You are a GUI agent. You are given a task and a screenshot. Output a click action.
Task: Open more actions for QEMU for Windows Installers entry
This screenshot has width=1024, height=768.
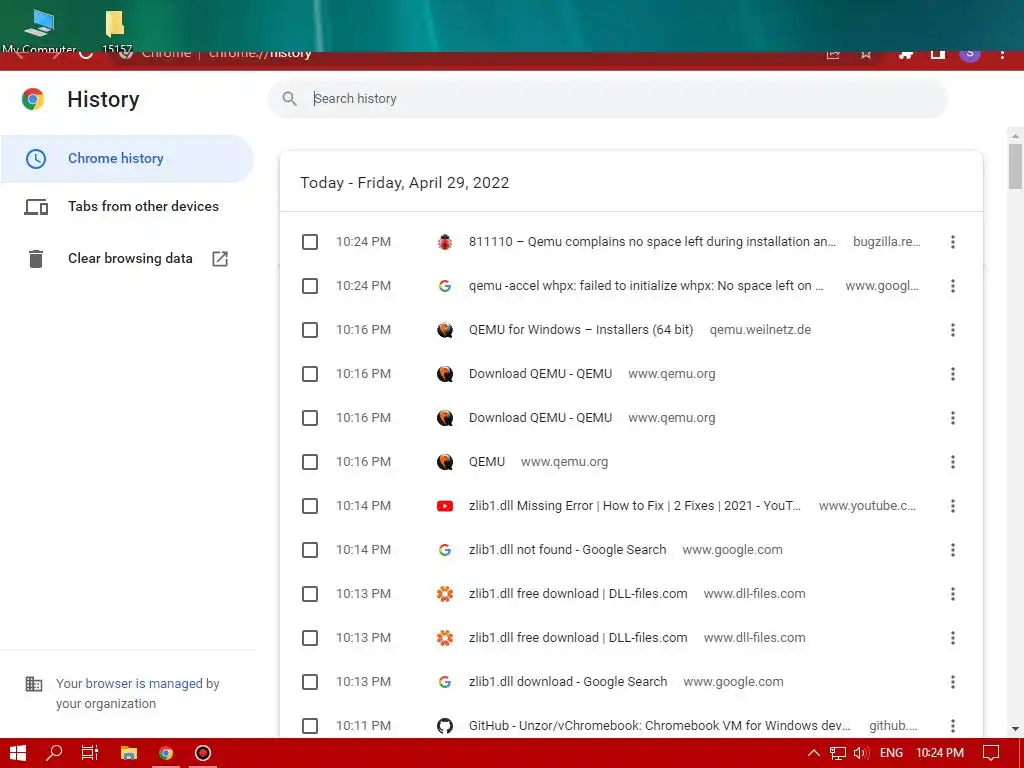[953, 330]
